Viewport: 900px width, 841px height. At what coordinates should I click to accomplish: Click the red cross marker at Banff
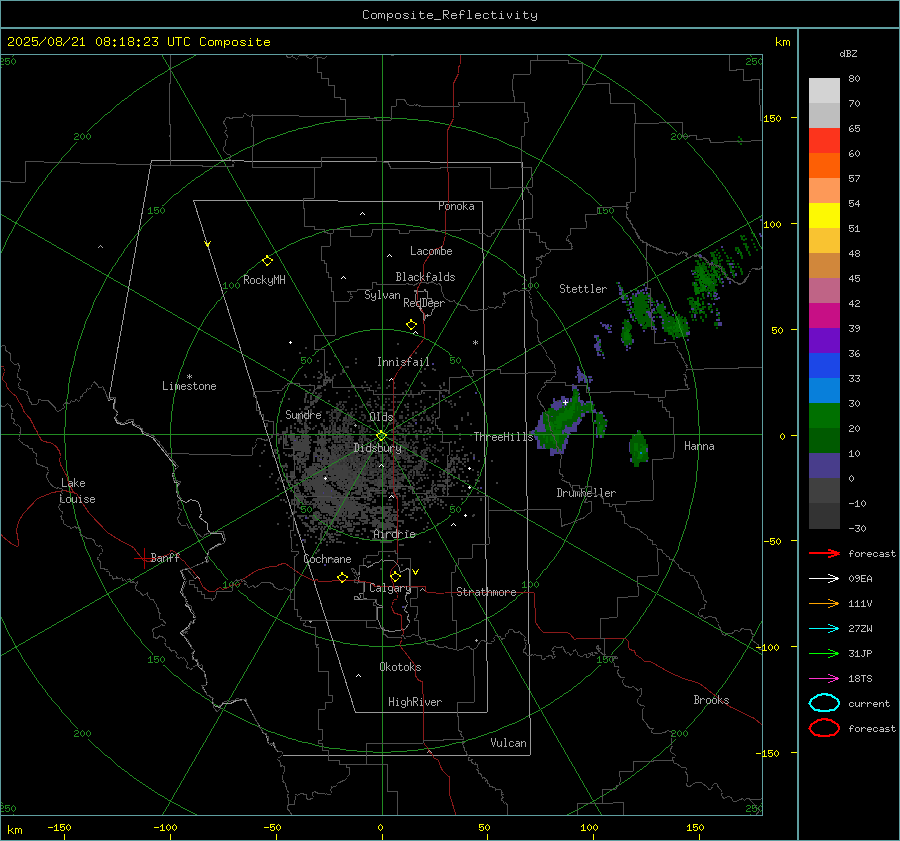point(143,558)
